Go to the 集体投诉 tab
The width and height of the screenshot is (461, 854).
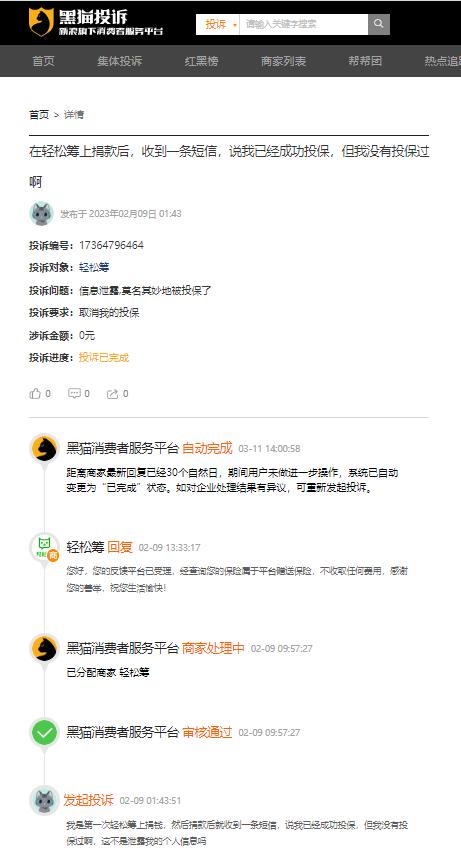[120, 61]
